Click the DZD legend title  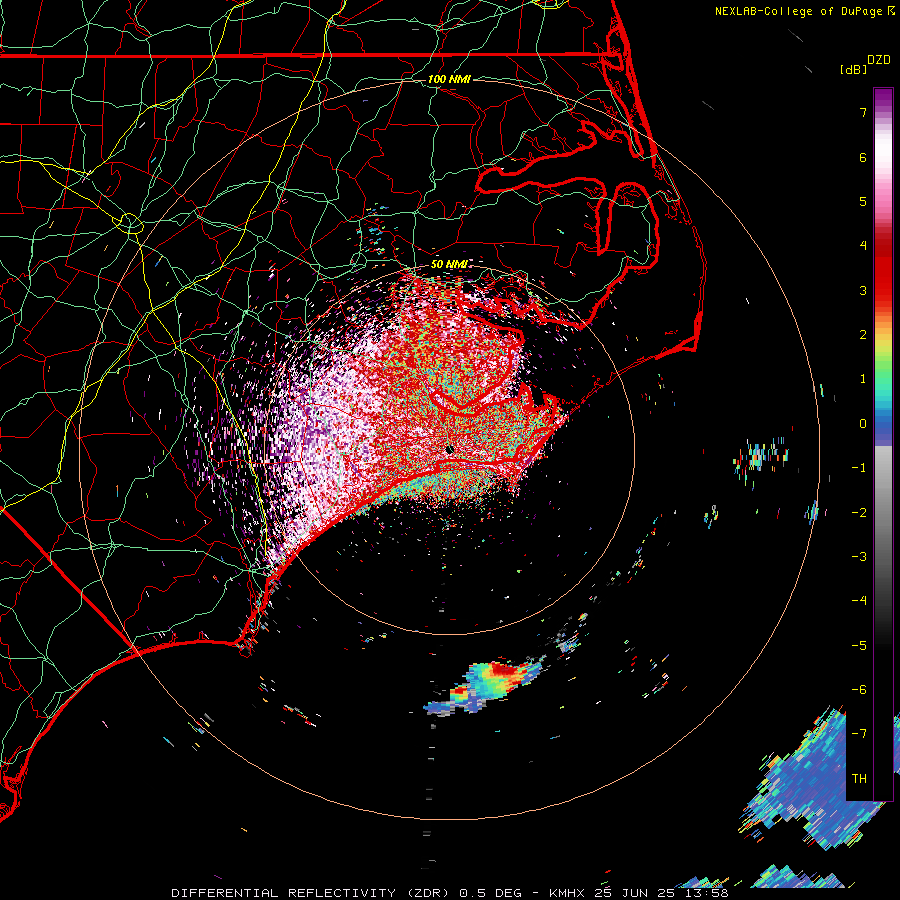[879, 60]
